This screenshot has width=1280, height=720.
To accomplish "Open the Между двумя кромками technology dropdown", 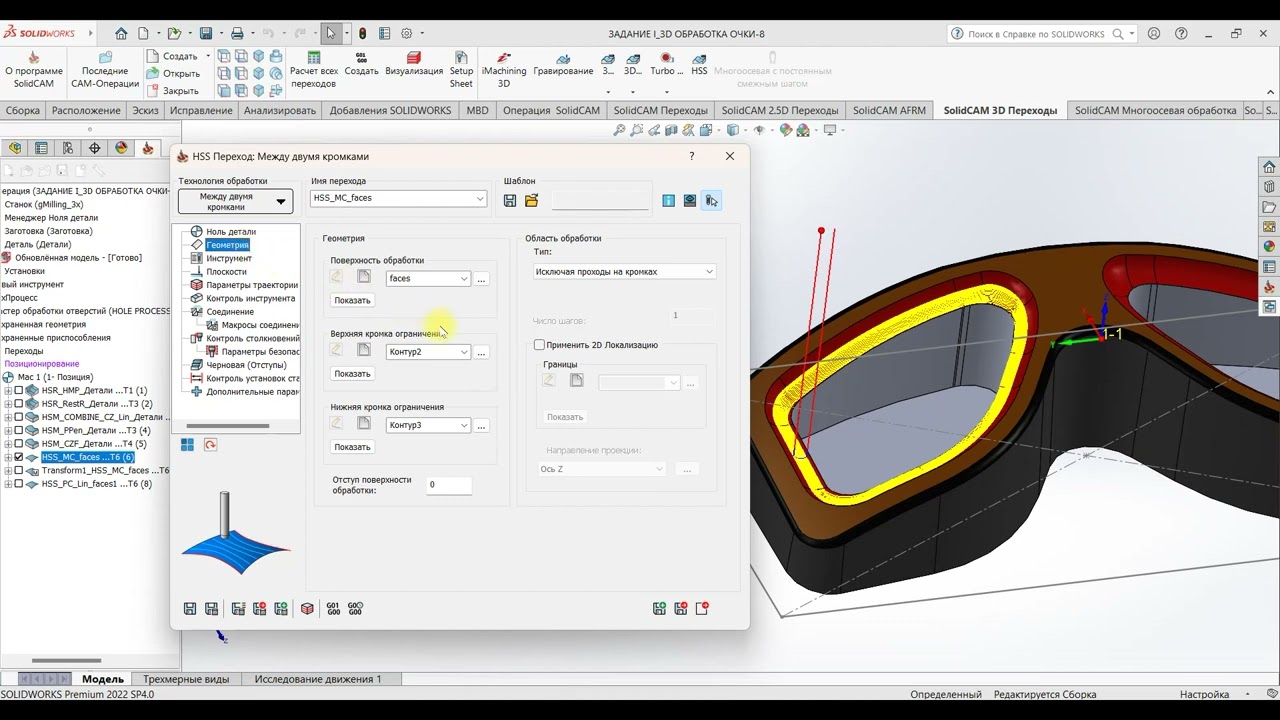I will (x=235, y=201).
